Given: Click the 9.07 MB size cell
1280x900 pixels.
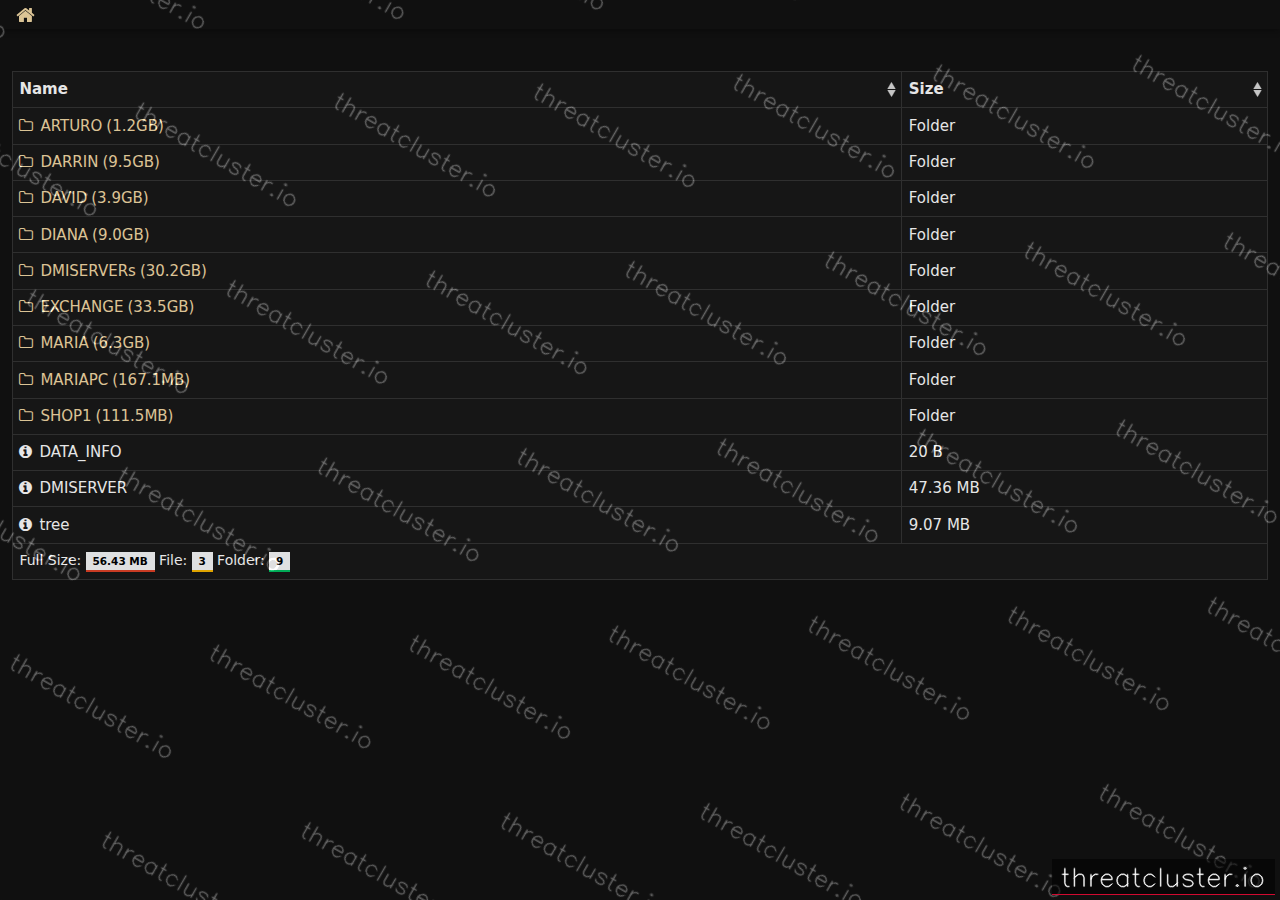Looking at the screenshot, I should [1084, 524].
